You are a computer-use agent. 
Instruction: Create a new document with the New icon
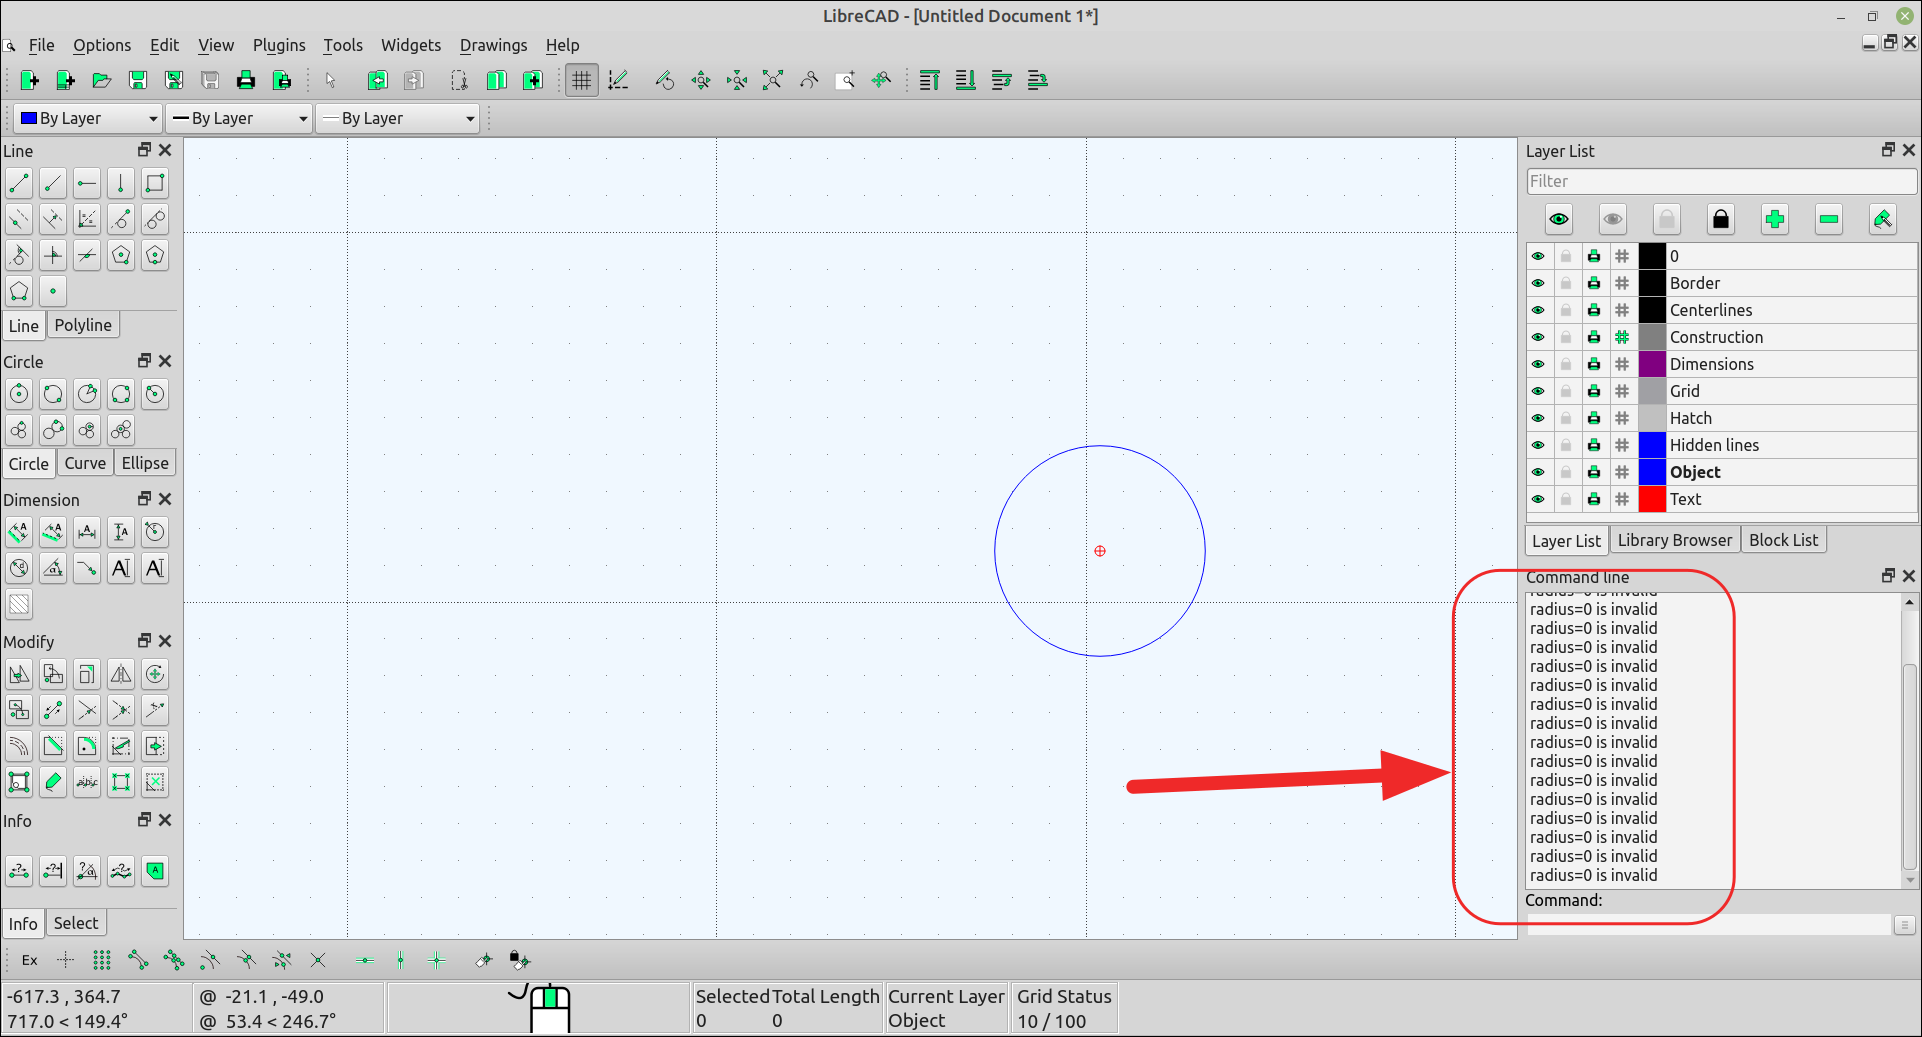[x=28, y=80]
